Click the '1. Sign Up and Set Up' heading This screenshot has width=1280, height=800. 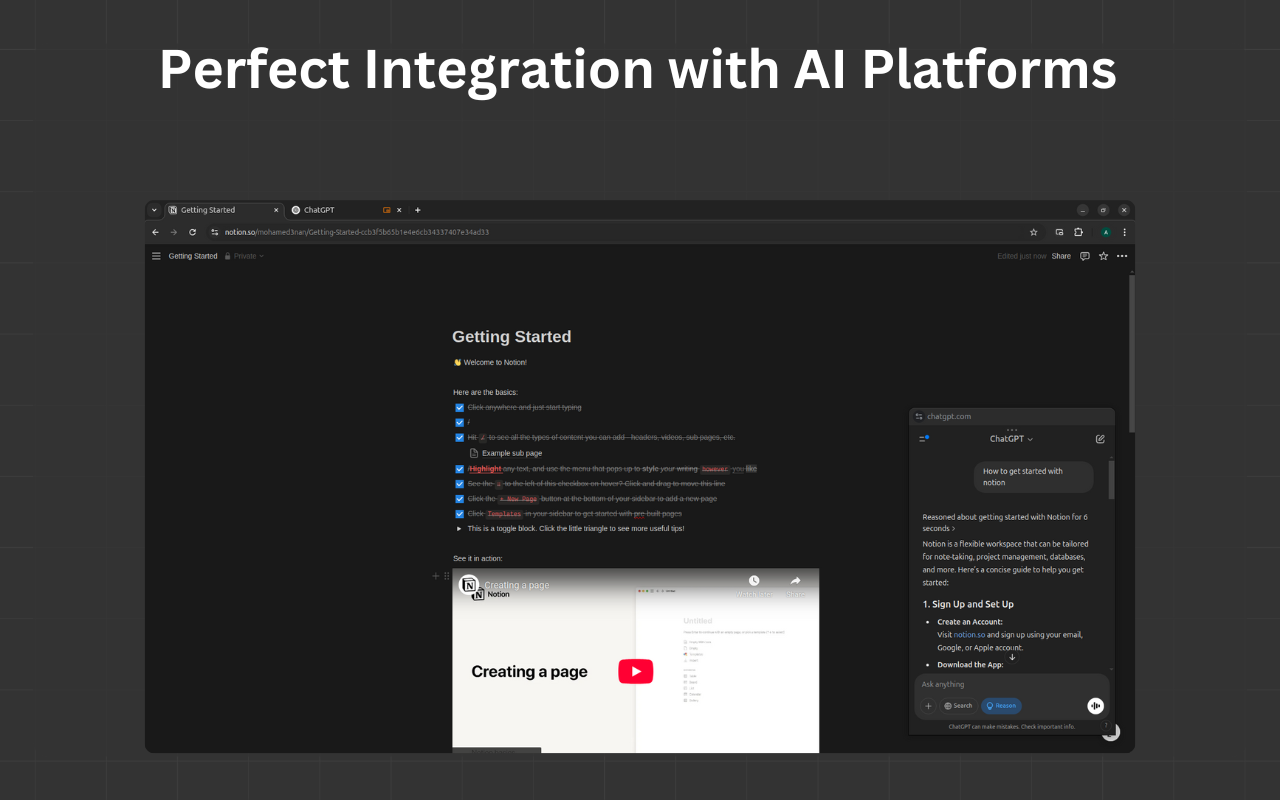pos(968,604)
